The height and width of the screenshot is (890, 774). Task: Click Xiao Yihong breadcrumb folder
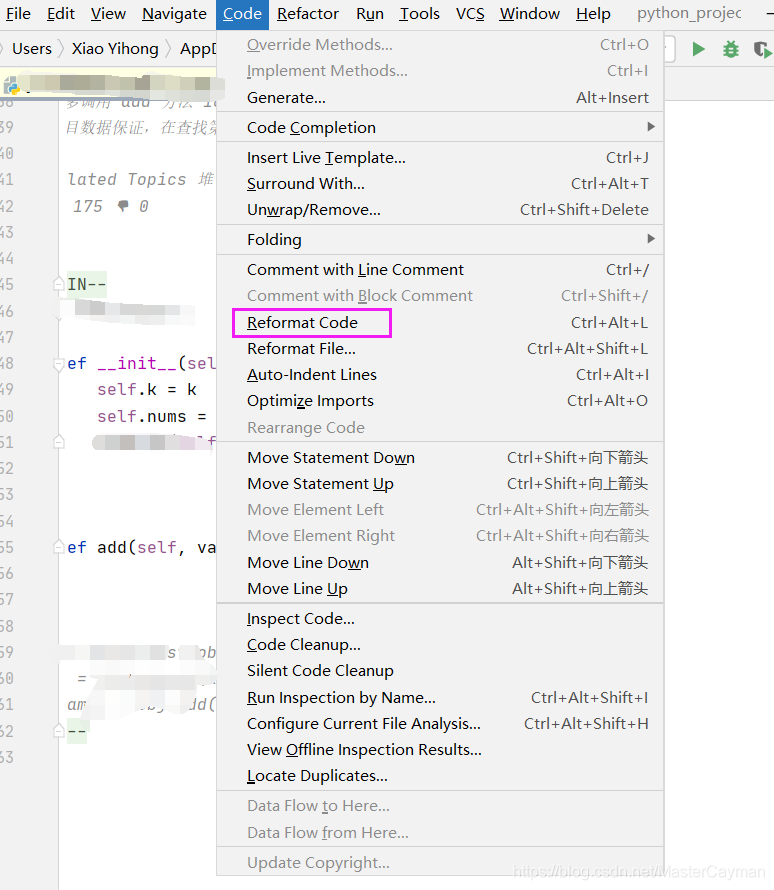pos(115,49)
